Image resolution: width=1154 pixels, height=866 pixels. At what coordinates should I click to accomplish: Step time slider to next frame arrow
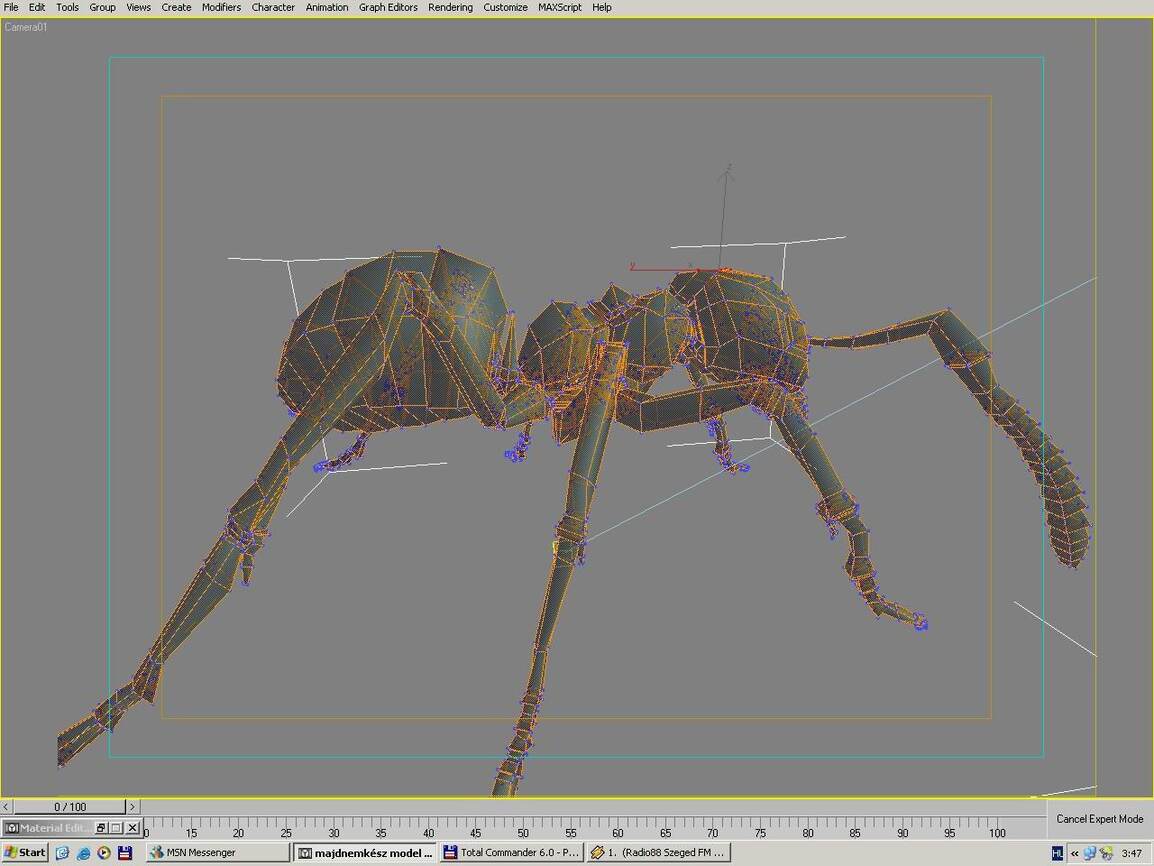pos(132,807)
